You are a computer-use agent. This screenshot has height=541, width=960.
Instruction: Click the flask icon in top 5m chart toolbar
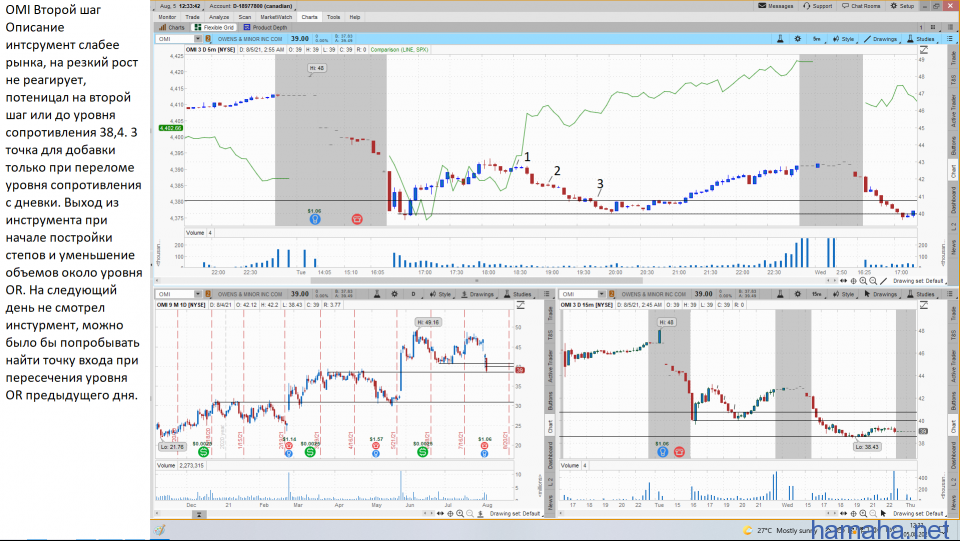(780, 39)
